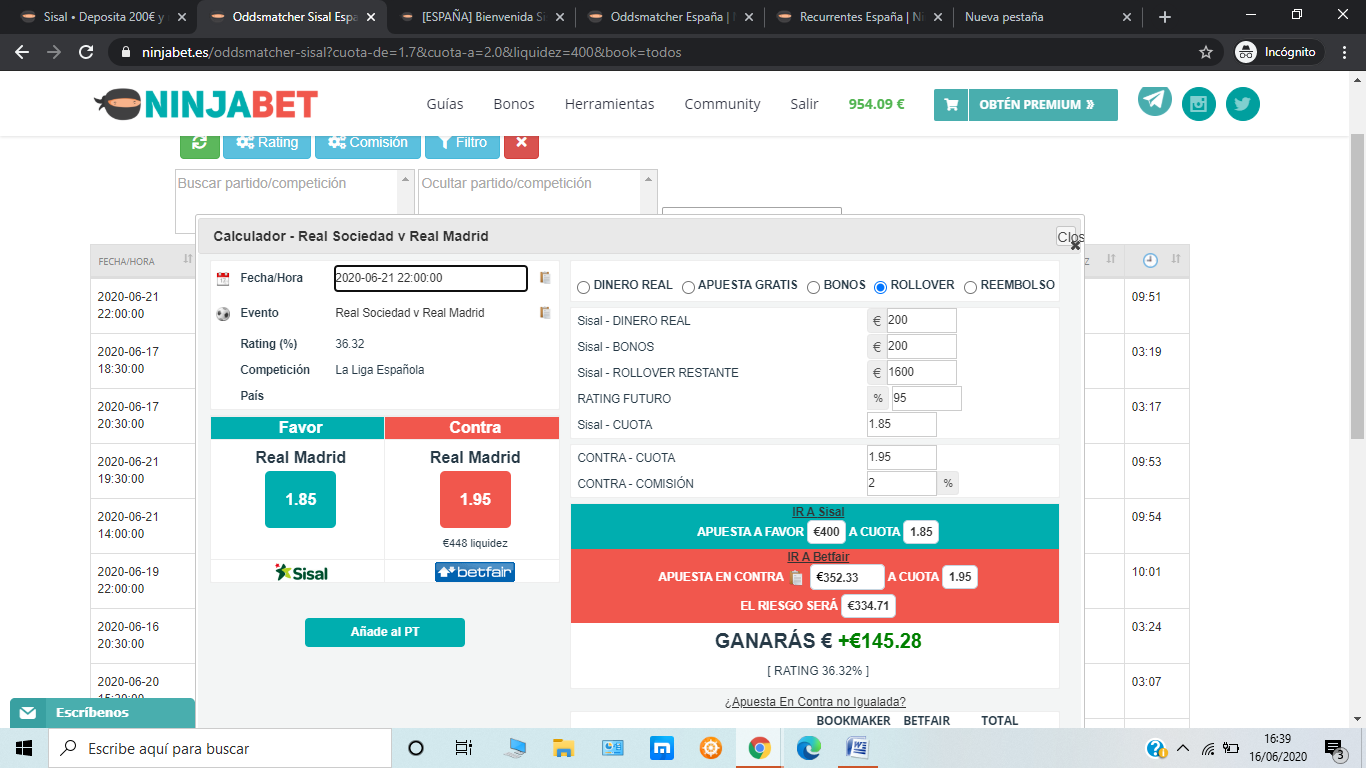Screen dimensions: 1366x768
Task: Click the Fecha/Hora date field
Action: [430, 278]
